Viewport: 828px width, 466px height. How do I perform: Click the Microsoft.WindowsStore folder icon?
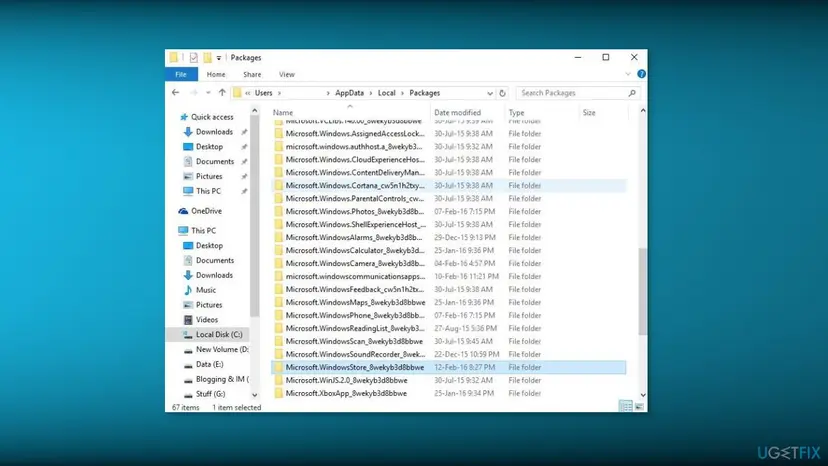(278, 367)
